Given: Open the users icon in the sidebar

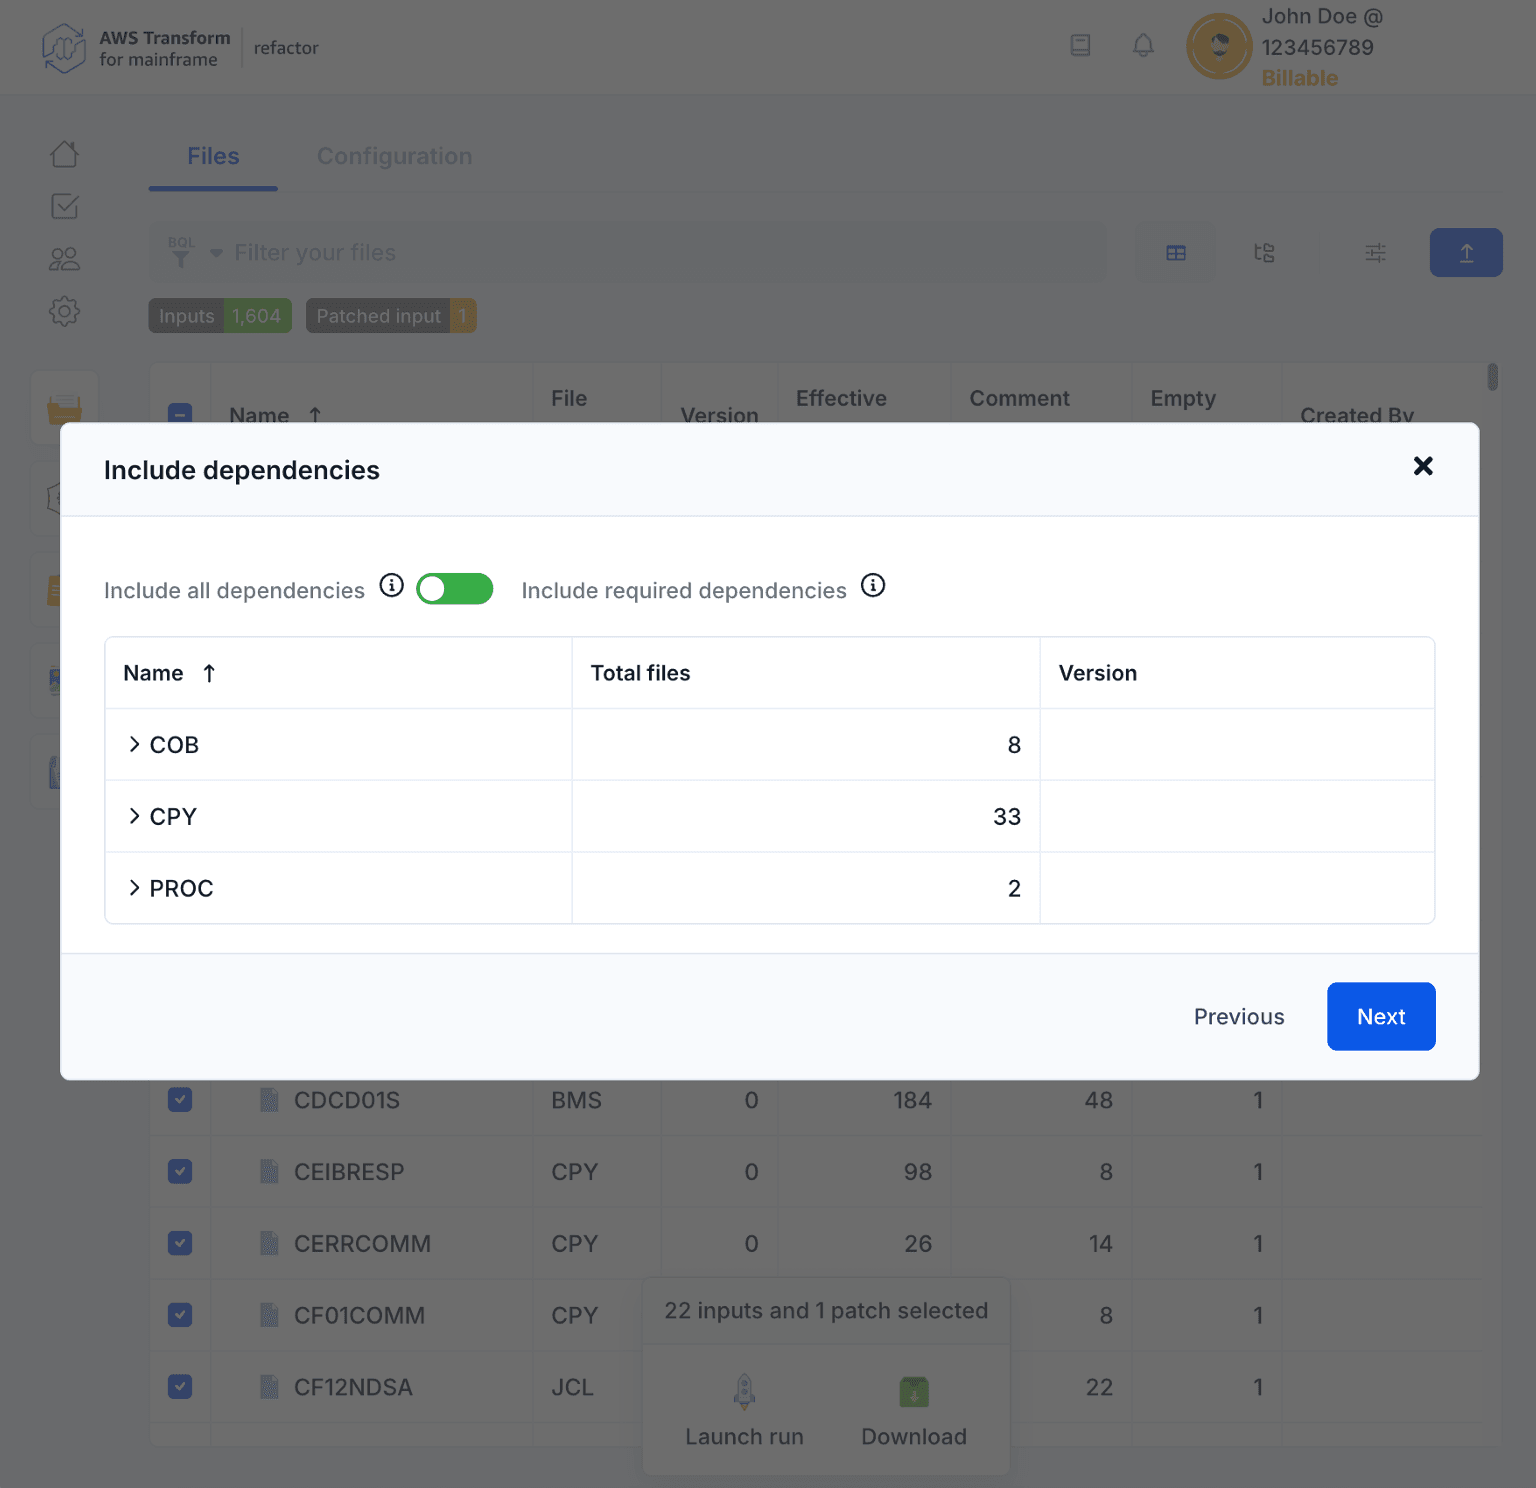Looking at the screenshot, I should 64,259.
